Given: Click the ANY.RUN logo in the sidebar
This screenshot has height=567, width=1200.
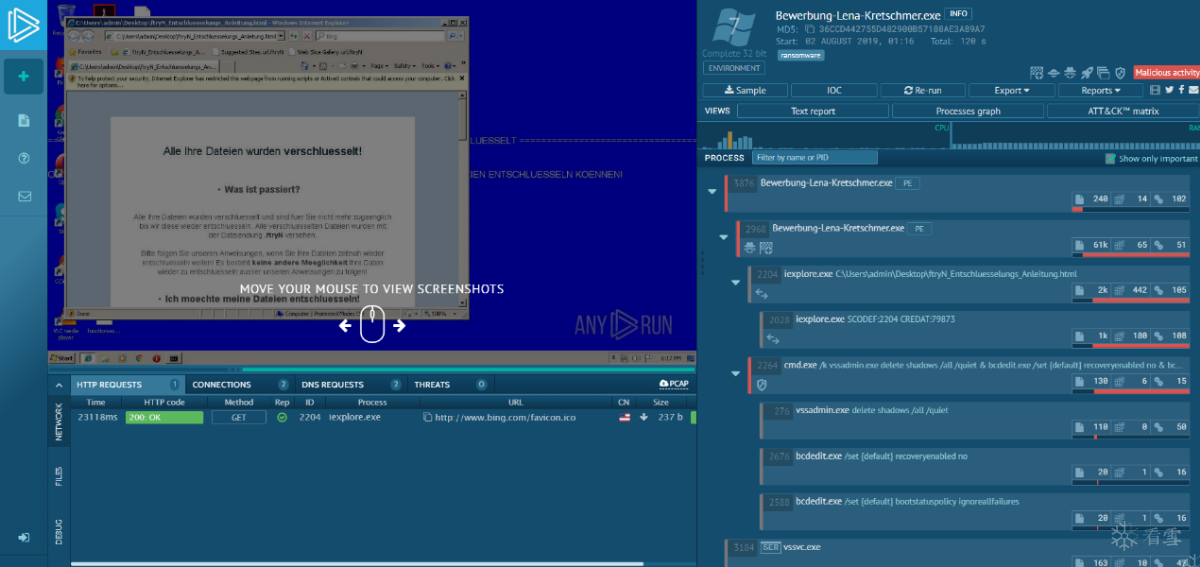Looking at the screenshot, I should [x=23, y=24].
